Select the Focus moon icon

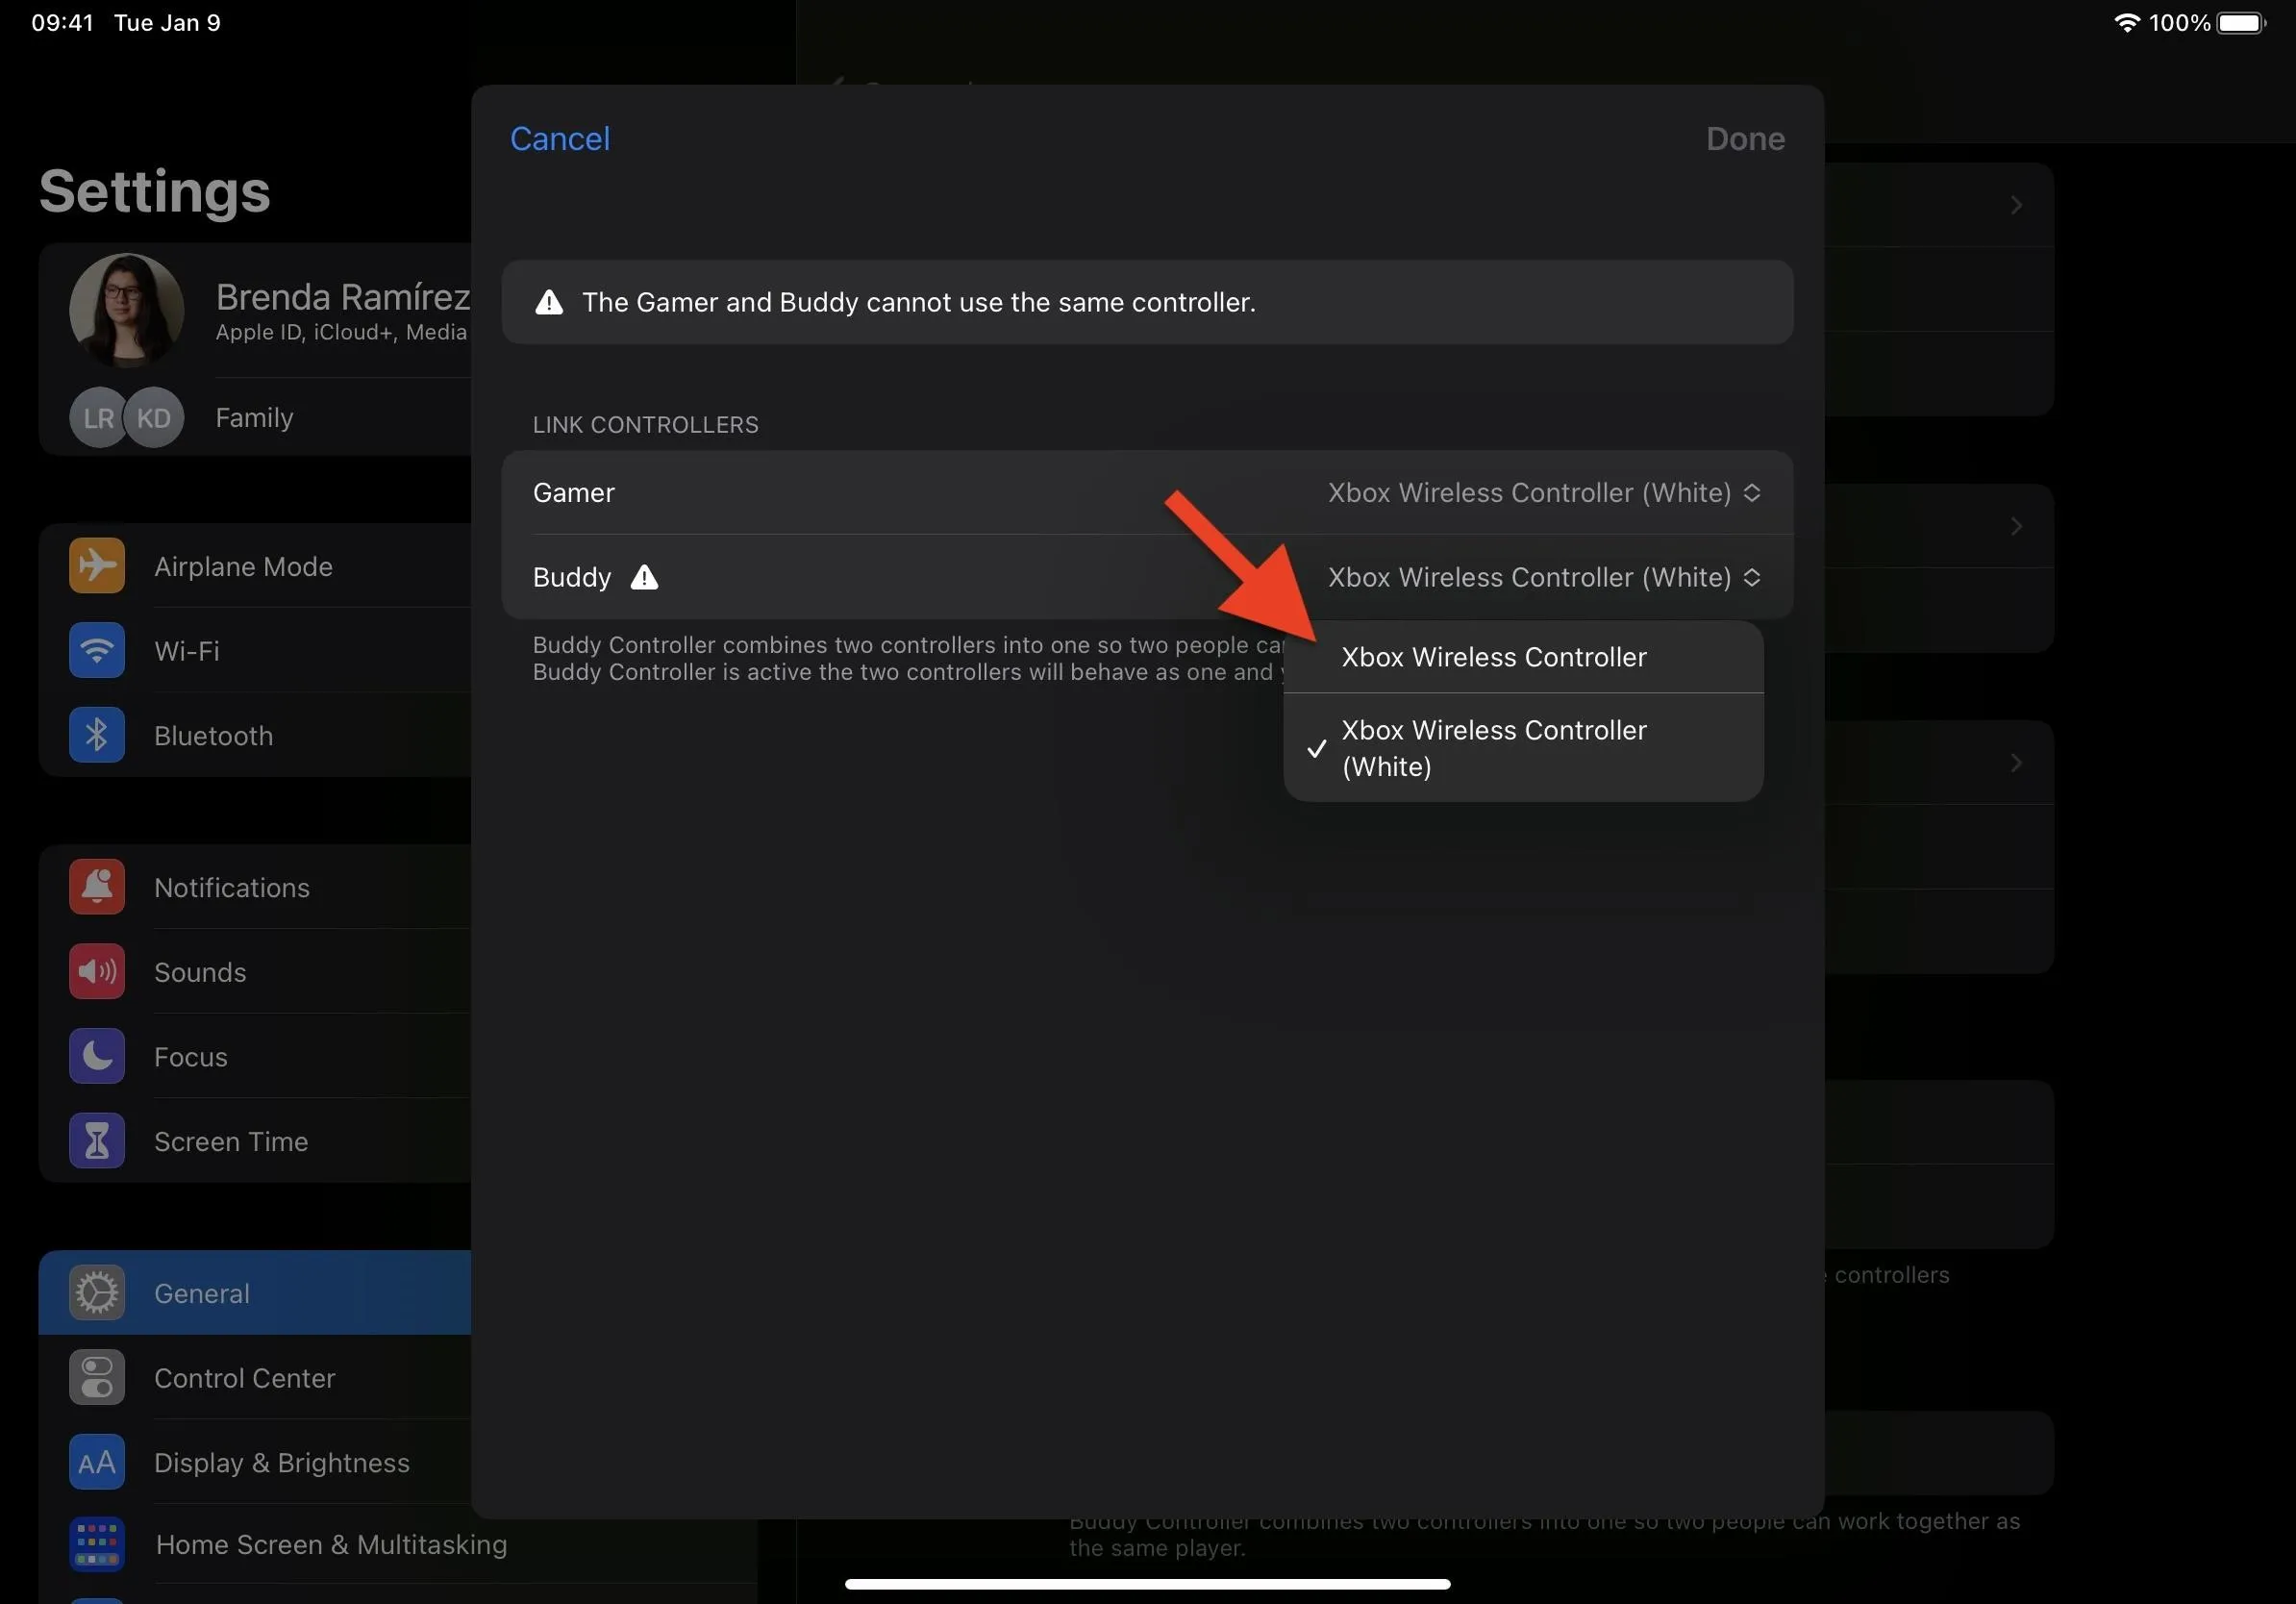pyautogui.click(x=97, y=1056)
